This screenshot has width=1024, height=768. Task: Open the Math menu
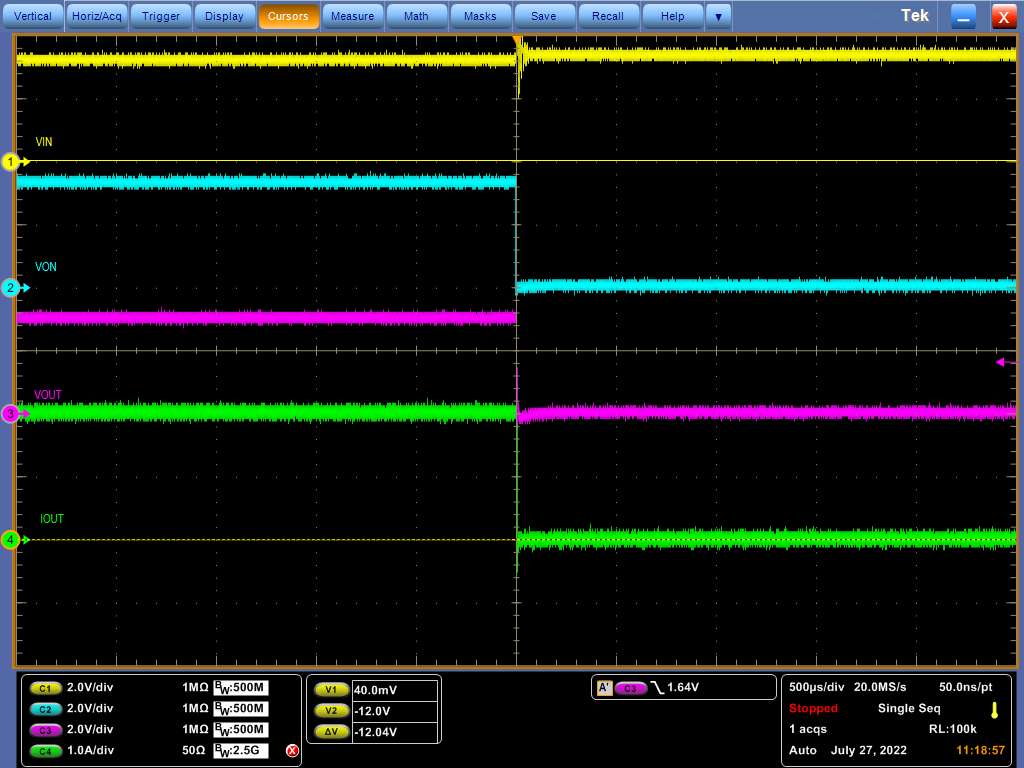416,15
